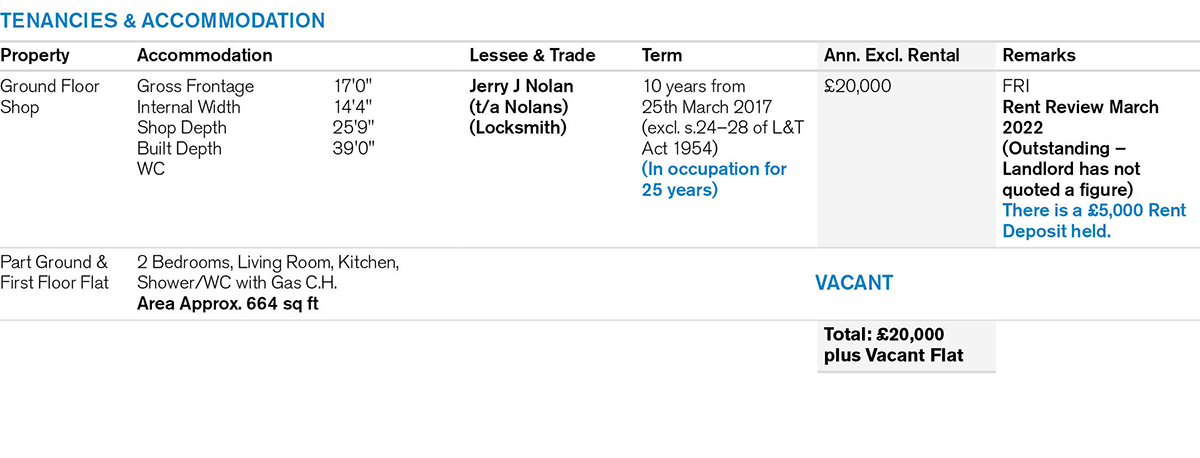Select the Jerry J Nolan lessee name
Viewport: 1200px width, 458px height.
click(521, 87)
